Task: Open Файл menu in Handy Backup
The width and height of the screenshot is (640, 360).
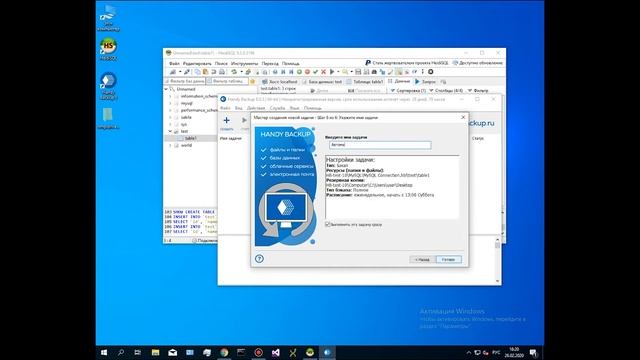Action: coord(225,108)
